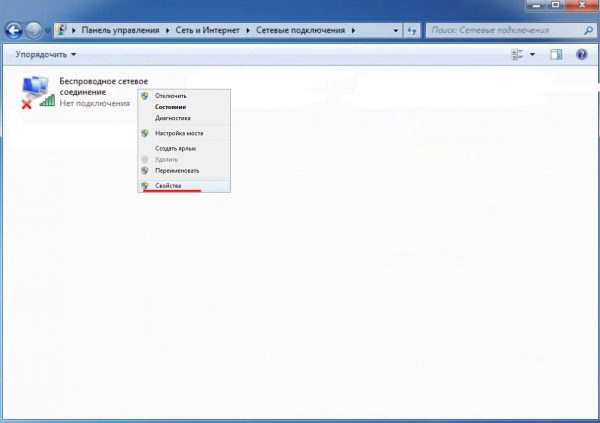Click the Control Panel icon in address bar
This screenshot has width=600, height=423.
point(61,30)
